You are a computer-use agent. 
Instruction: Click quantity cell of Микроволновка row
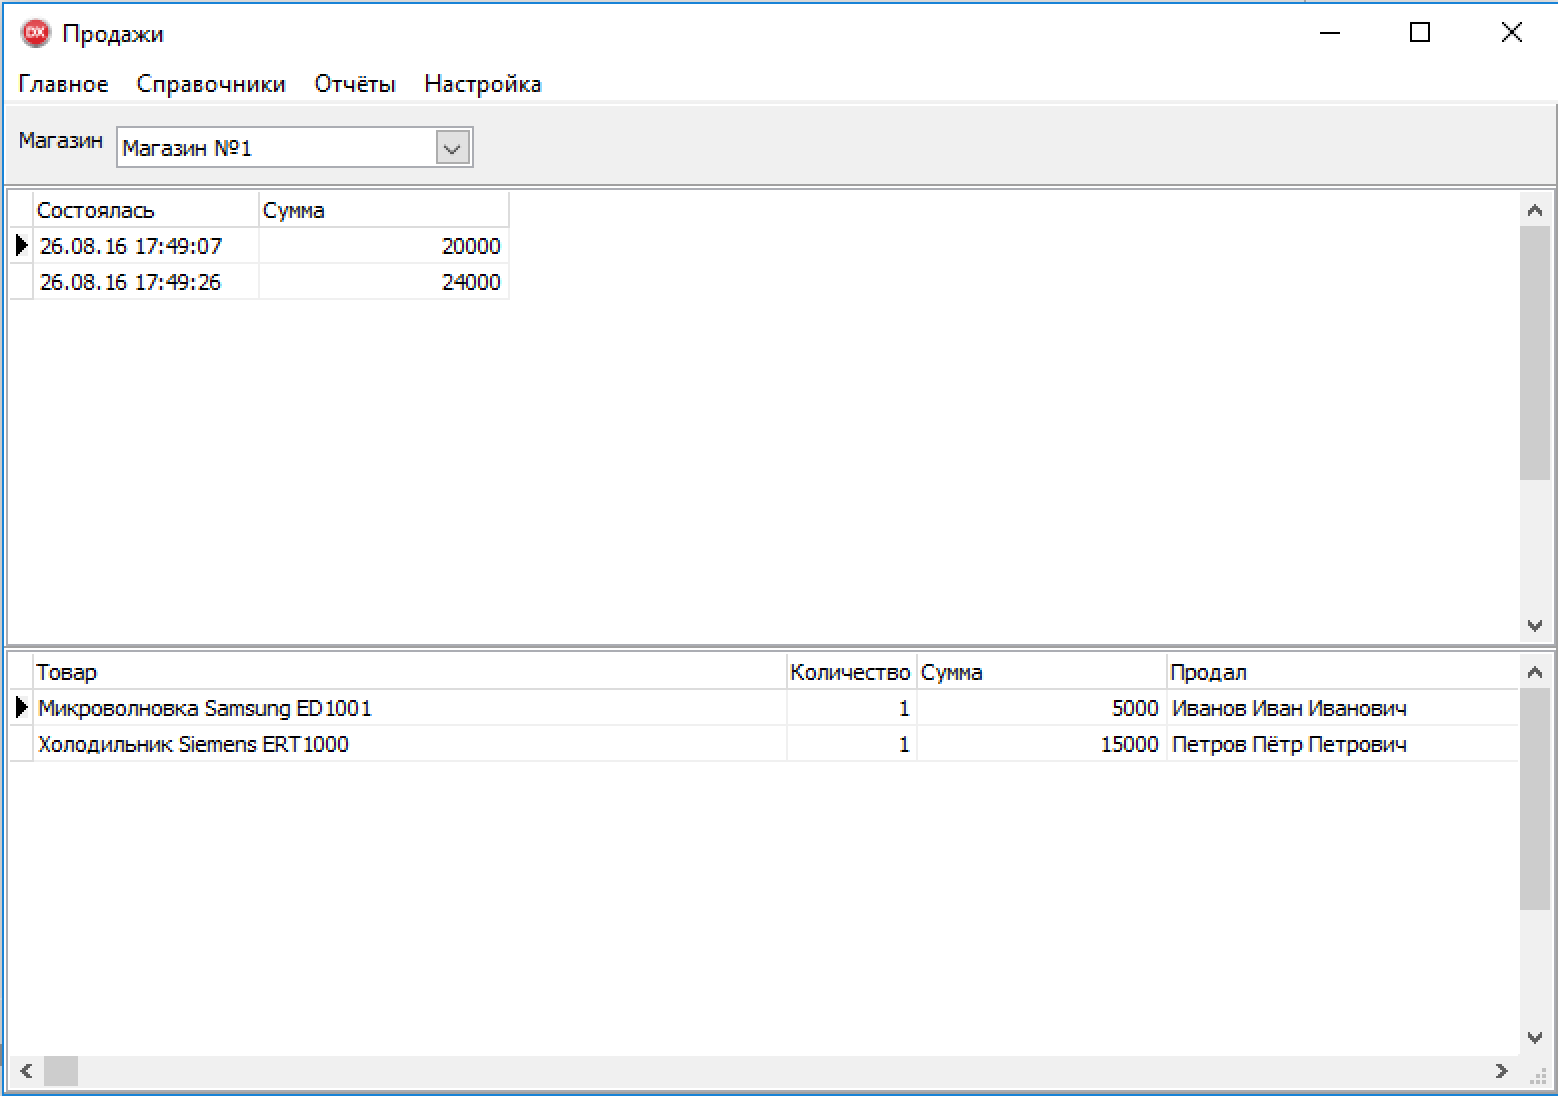[852, 708]
